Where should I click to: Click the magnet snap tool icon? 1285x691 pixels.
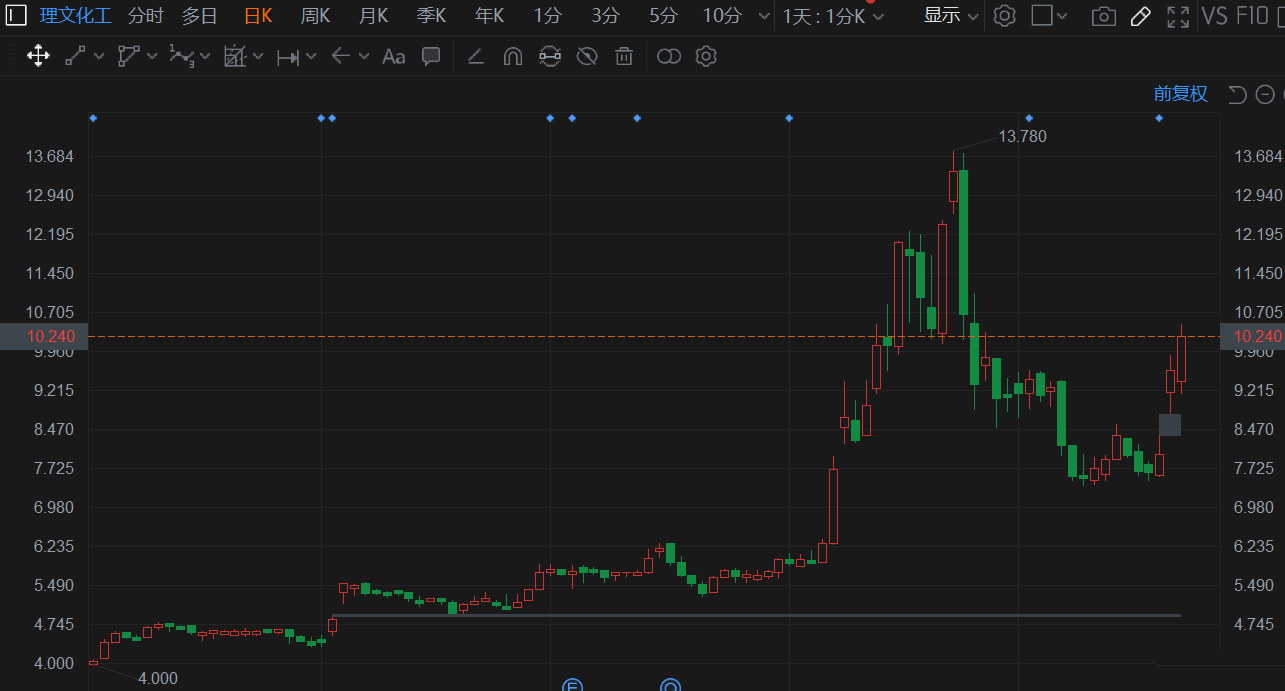click(x=512, y=56)
